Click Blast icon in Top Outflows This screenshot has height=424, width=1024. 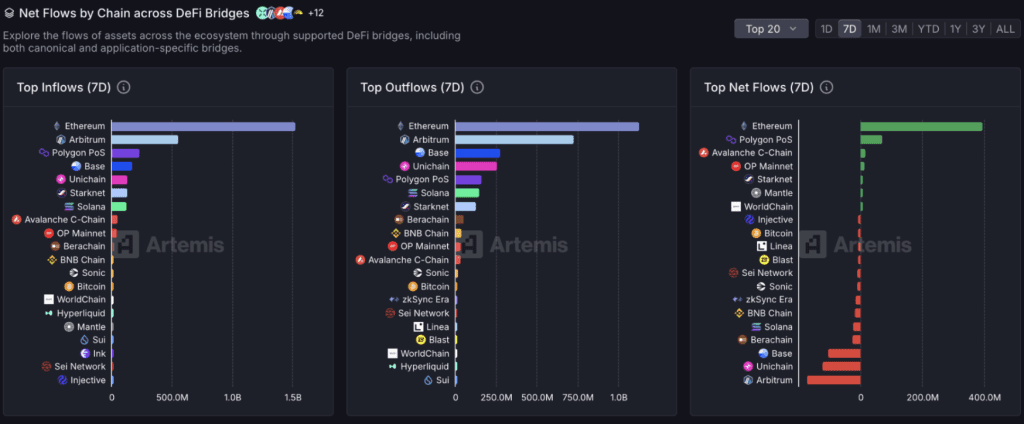click(x=420, y=340)
